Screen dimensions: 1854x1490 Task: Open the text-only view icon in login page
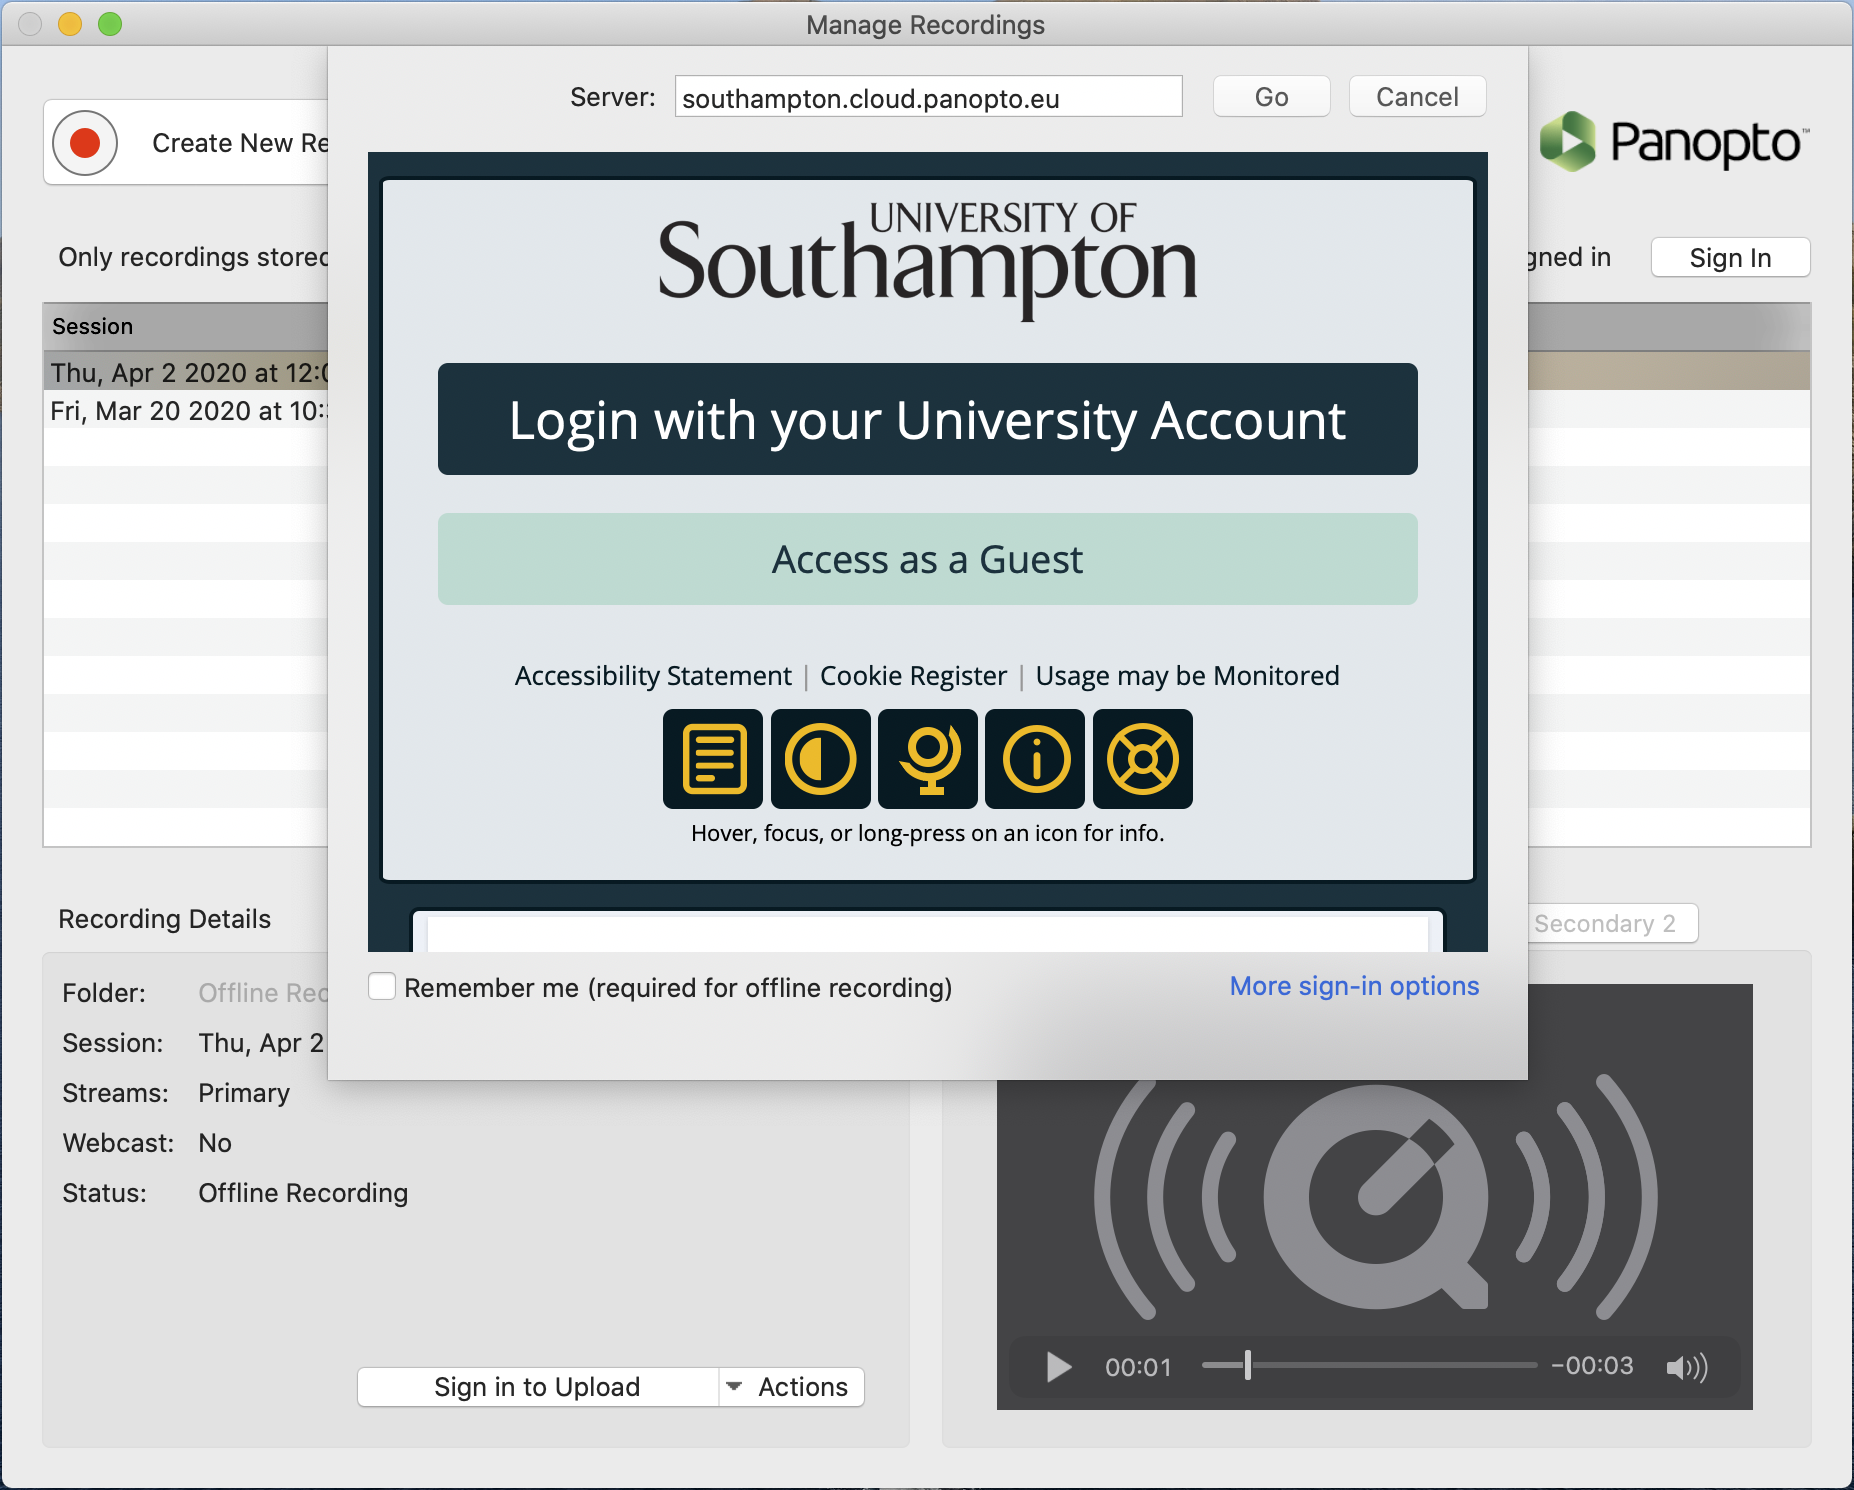click(713, 759)
